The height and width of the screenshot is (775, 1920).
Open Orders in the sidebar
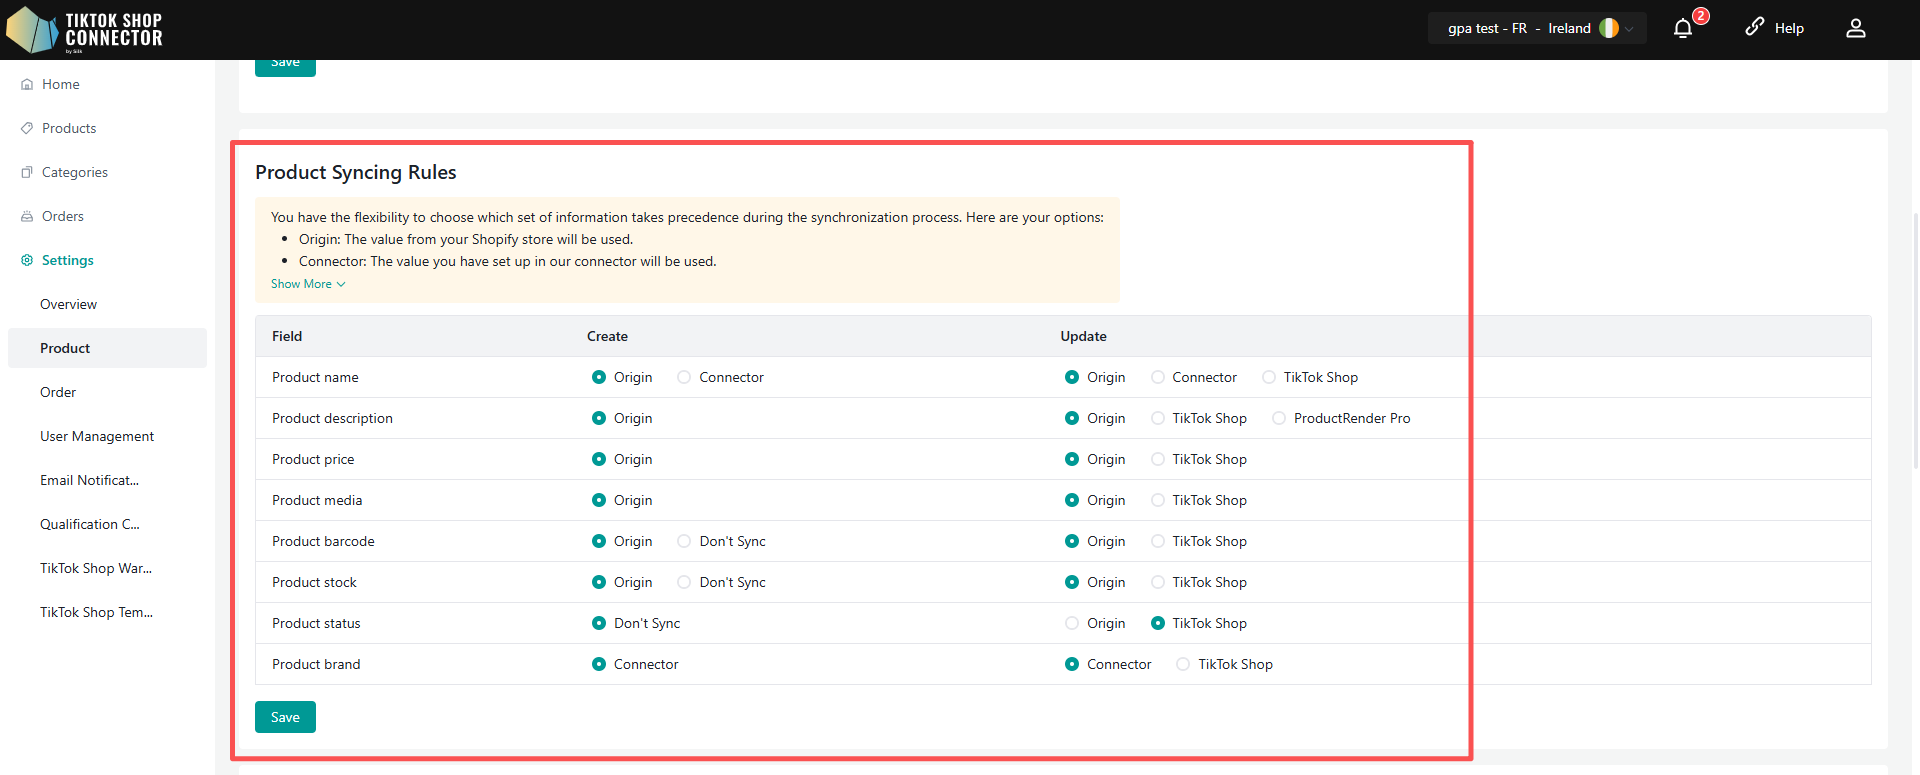(63, 216)
